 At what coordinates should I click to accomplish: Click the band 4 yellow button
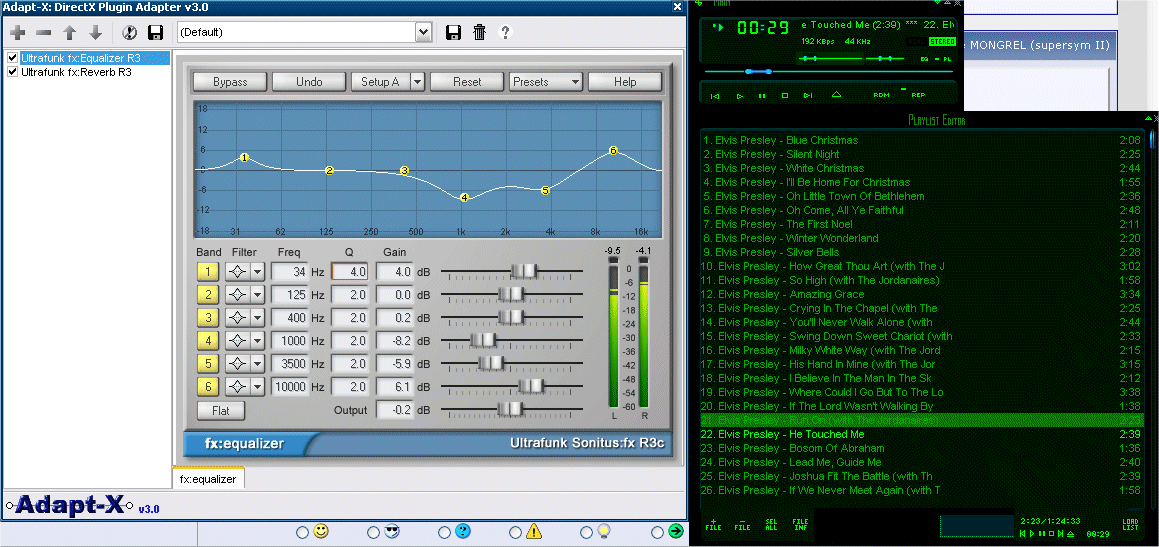(x=208, y=341)
